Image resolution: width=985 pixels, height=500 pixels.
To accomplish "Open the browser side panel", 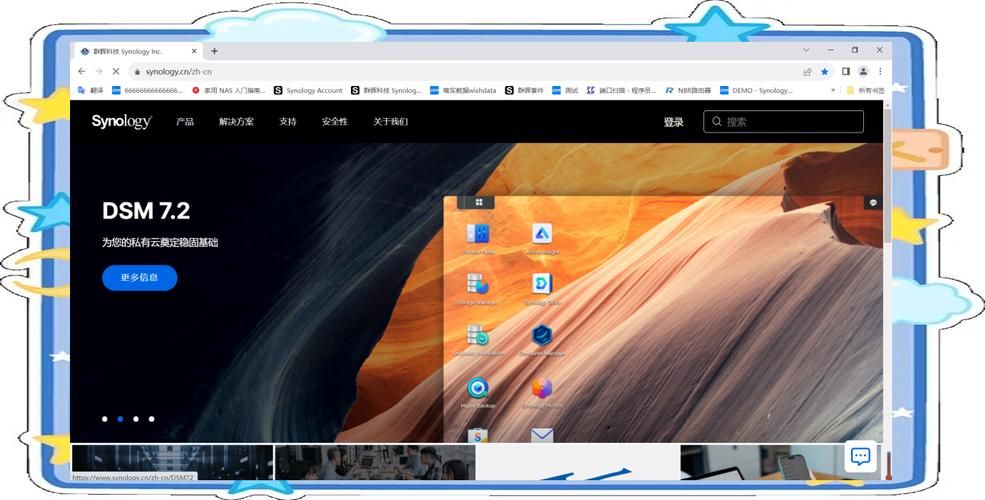I will pyautogui.click(x=846, y=72).
